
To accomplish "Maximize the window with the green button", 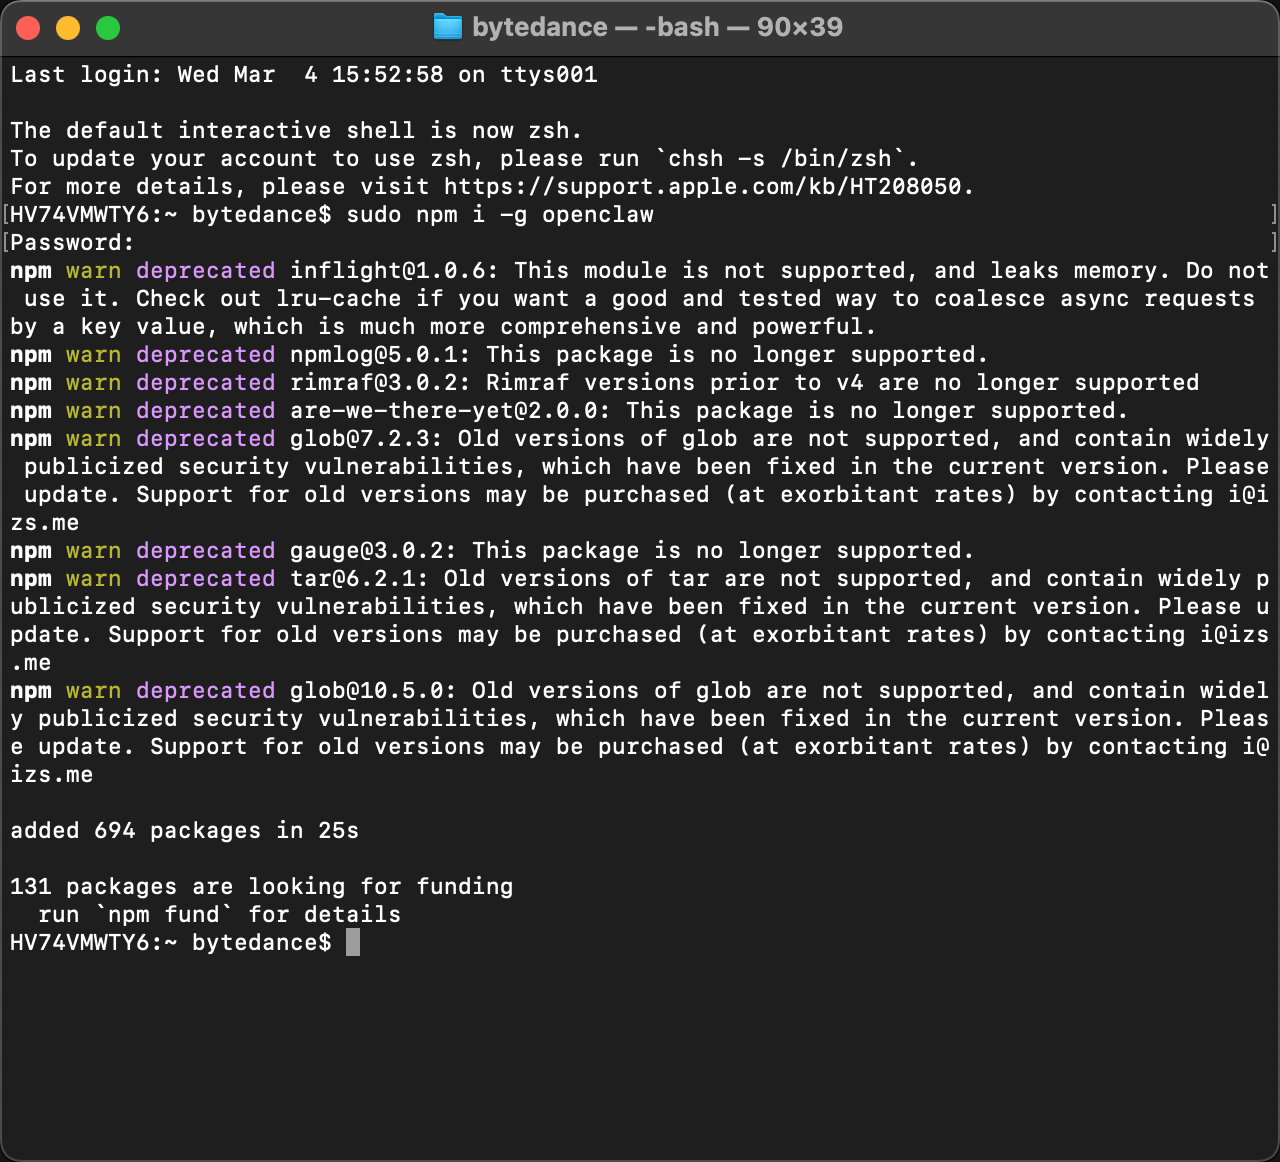I will point(108,28).
